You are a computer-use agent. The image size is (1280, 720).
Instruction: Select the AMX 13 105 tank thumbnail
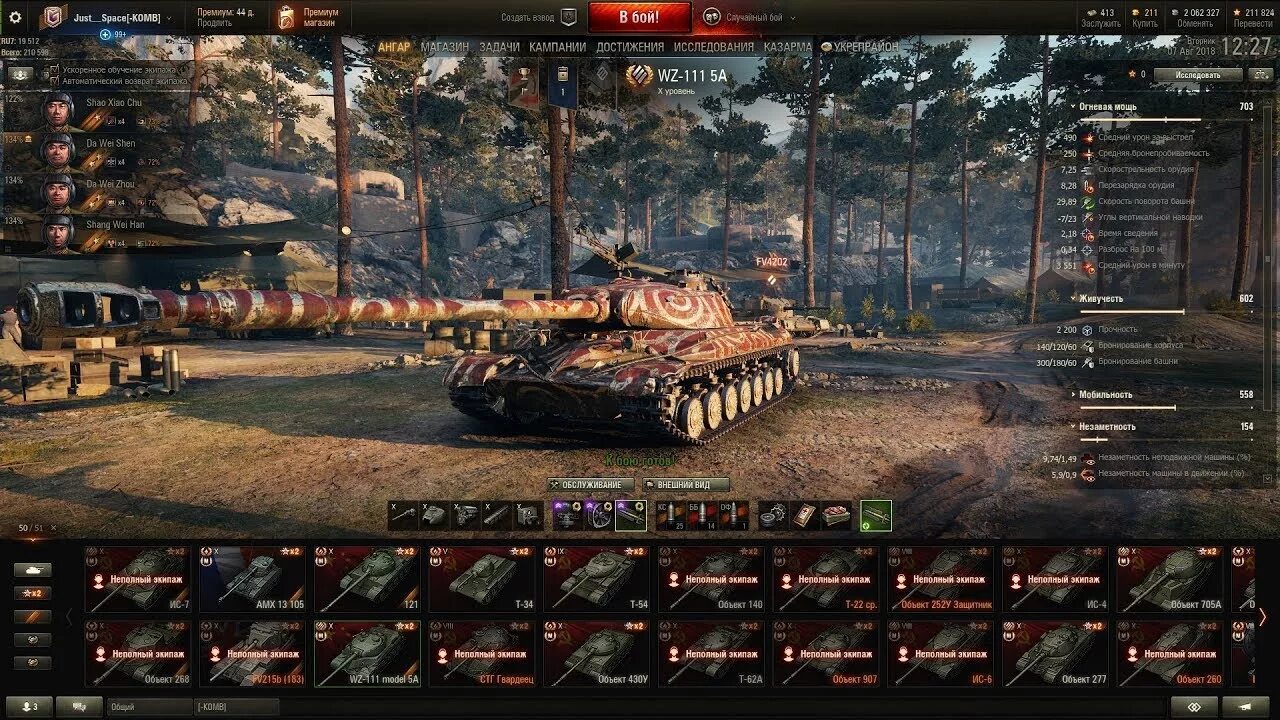(252, 579)
